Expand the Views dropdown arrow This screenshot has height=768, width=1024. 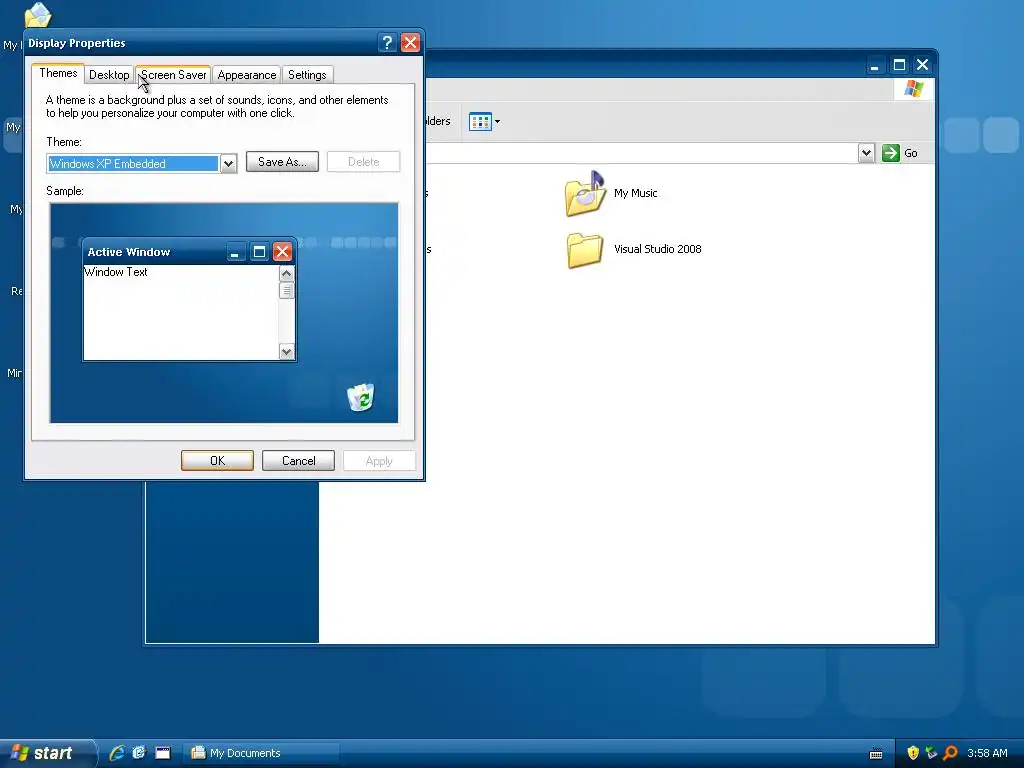pyautogui.click(x=497, y=121)
